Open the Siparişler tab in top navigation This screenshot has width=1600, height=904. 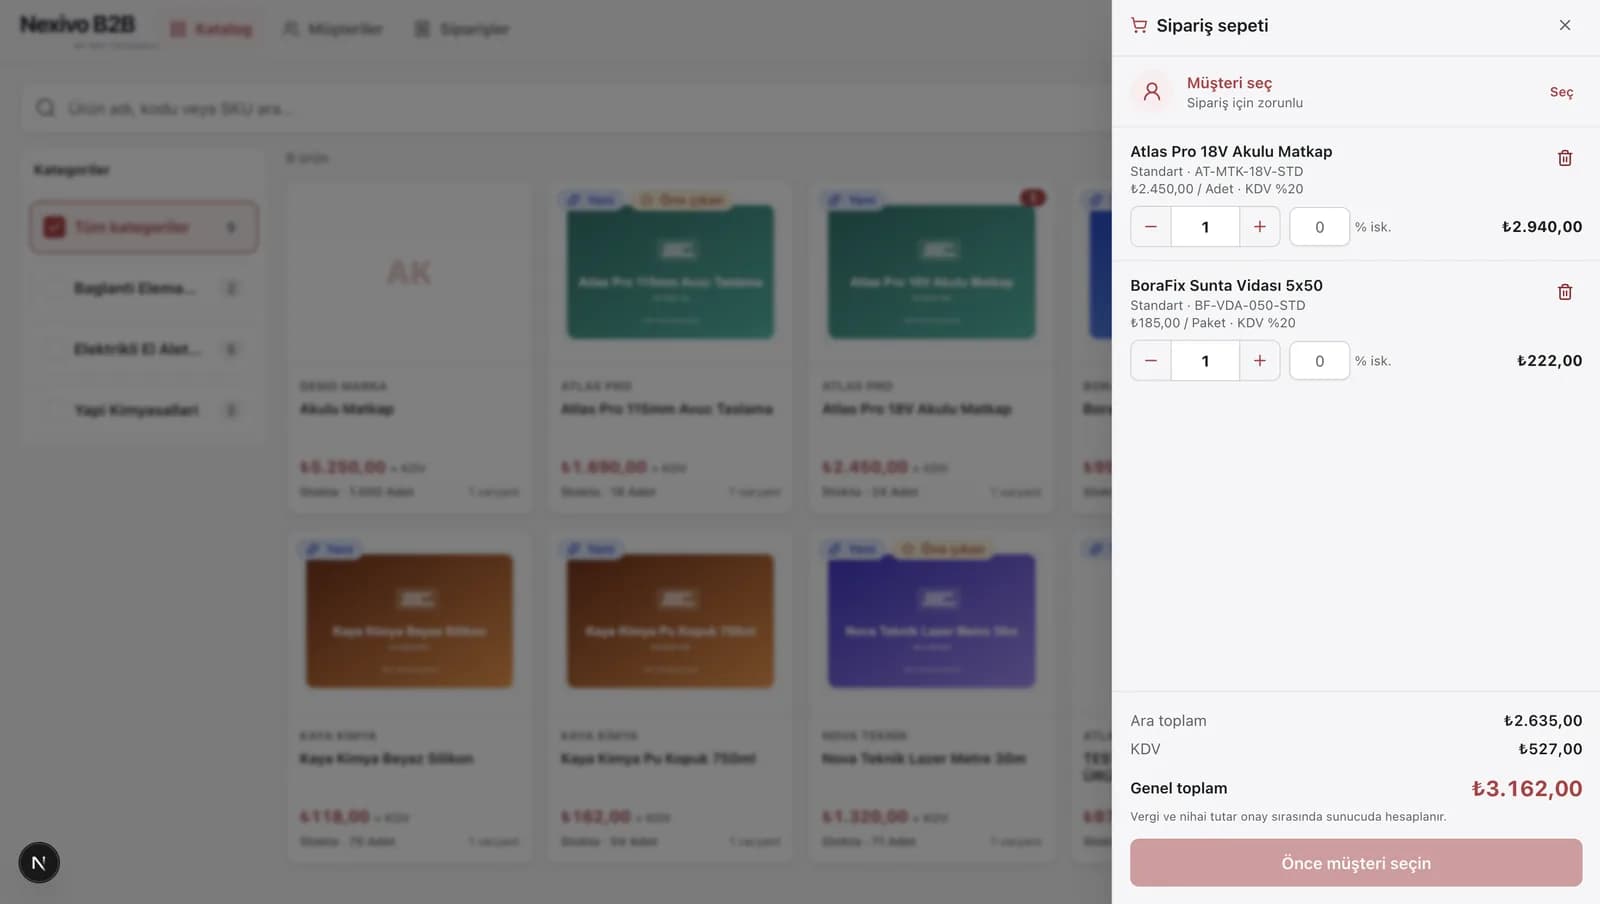point(462,29)
